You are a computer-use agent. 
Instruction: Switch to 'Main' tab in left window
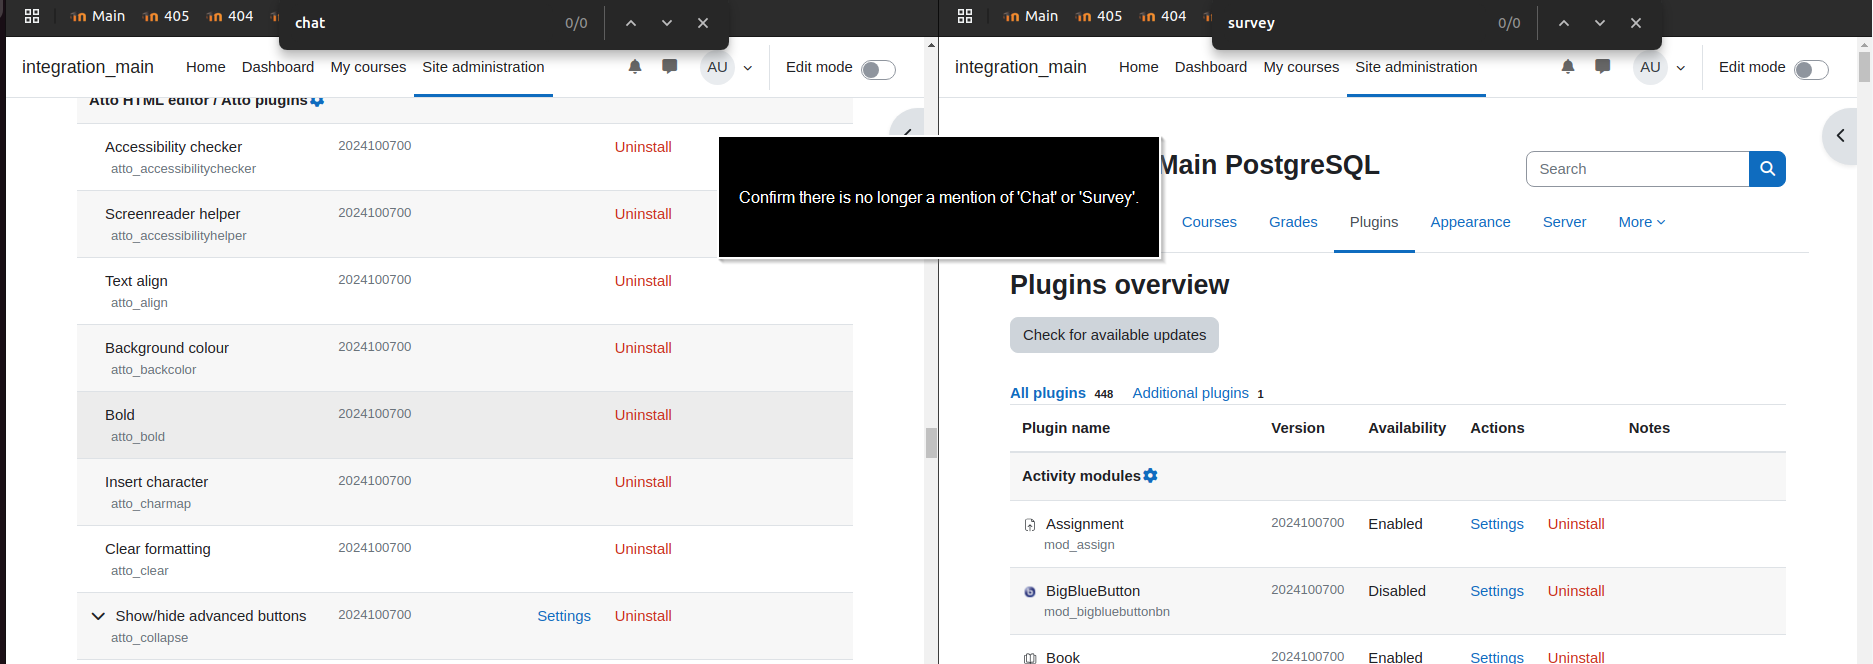(x=98, y=16)
